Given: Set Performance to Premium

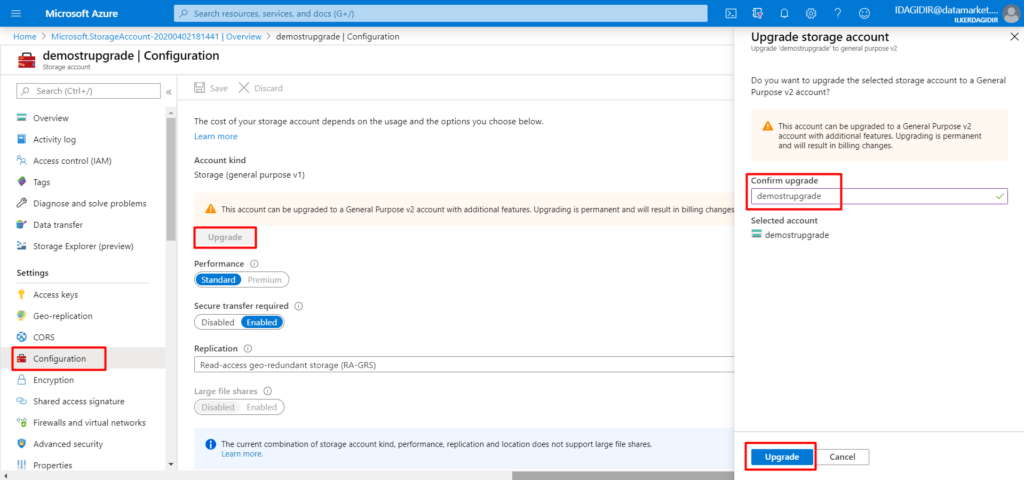Looking at the screenshot, I should 264,280.
